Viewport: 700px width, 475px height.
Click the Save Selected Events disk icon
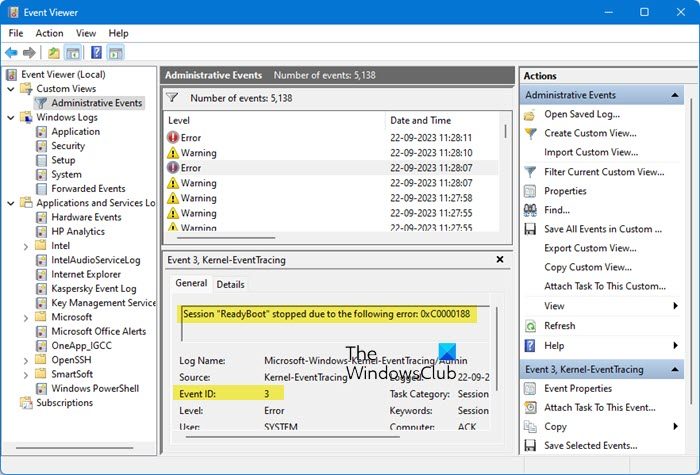click(530, 446)
